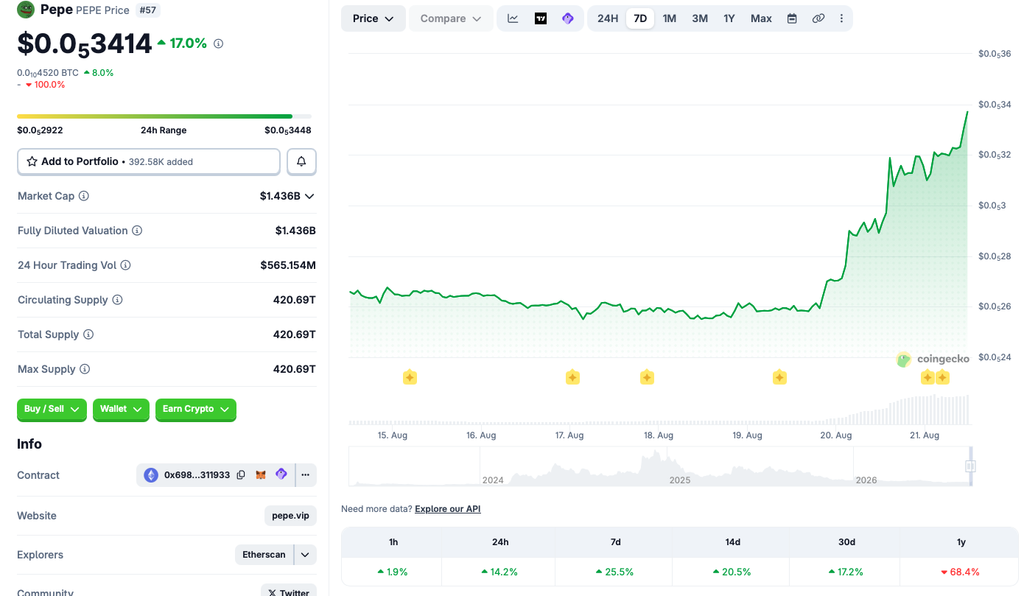Viewport: 1024px width, 596px height.
Task: Open the Compare dropdown
Action: pyautogui.click(x=451, y=18)
